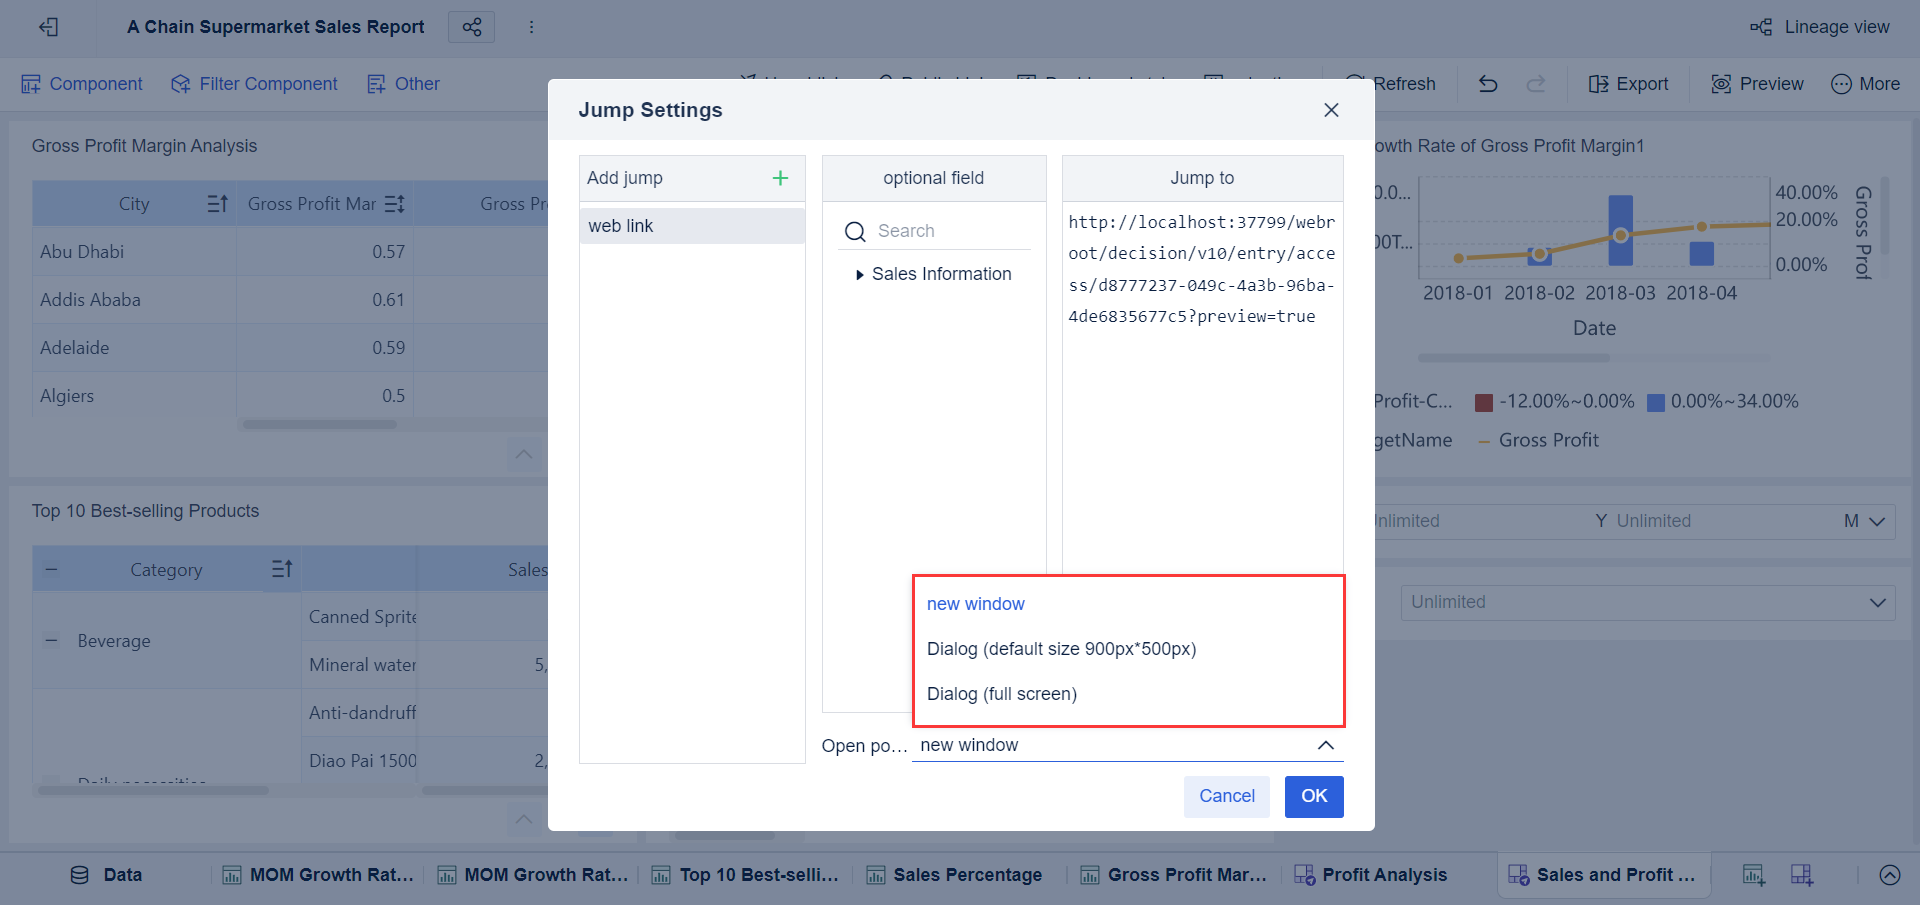This screenshot has width=1920, height=905.
Task: Click the Lineage view icon
Action: point(1762,27)
